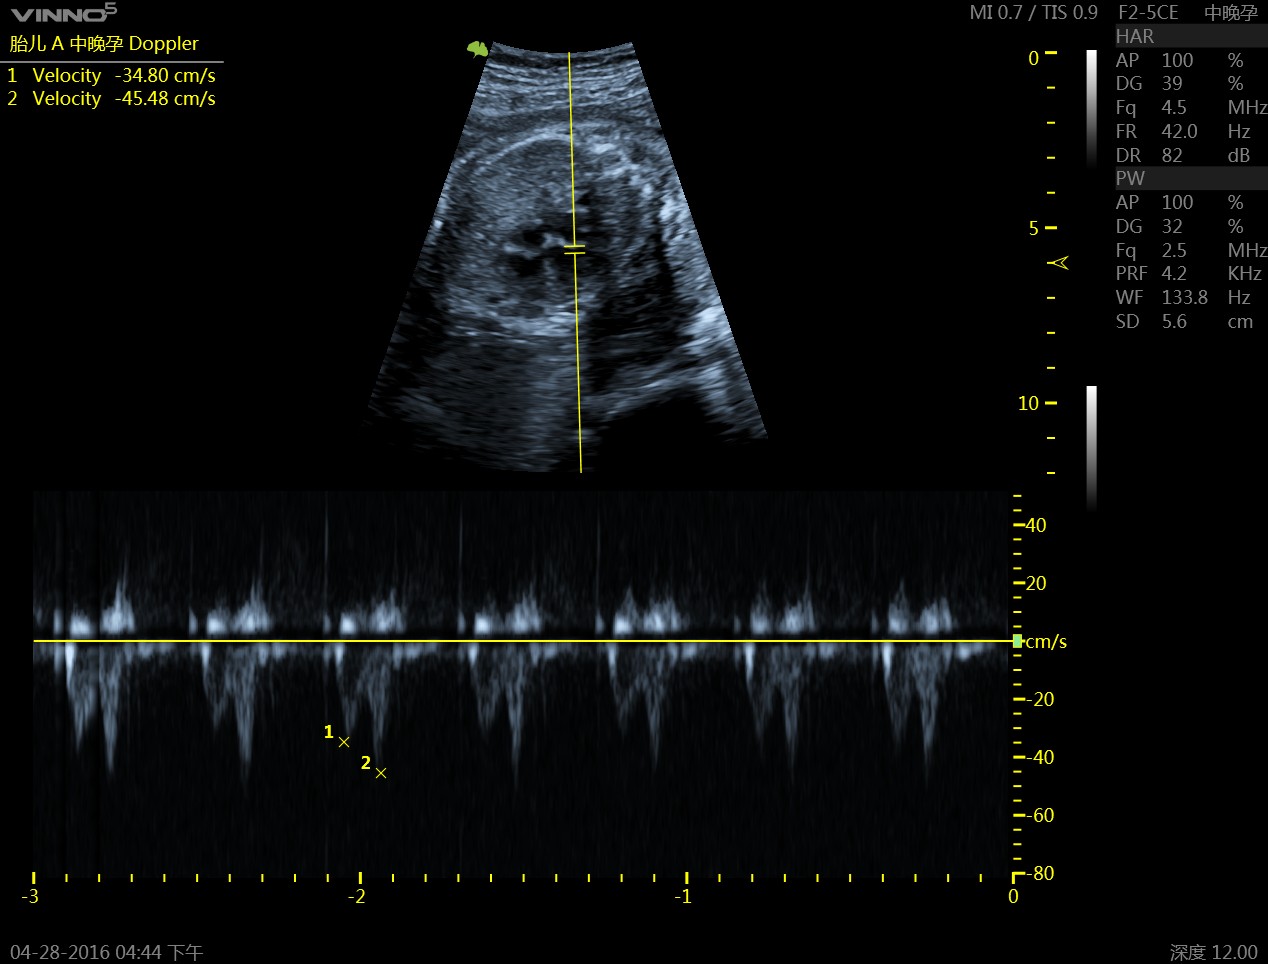The height and width of the screenshot is (964, 1268).
Task: Click the green baseline marker beside cm/s
Action: click(1017, 641)
